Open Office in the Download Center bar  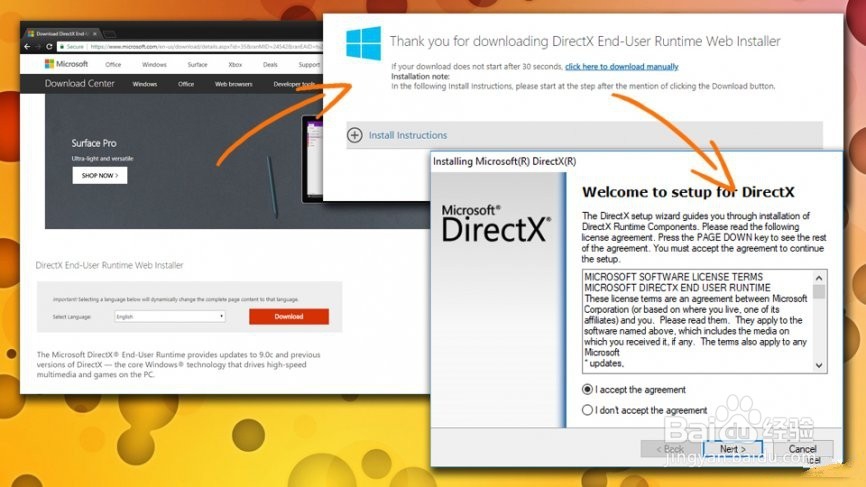186,84
